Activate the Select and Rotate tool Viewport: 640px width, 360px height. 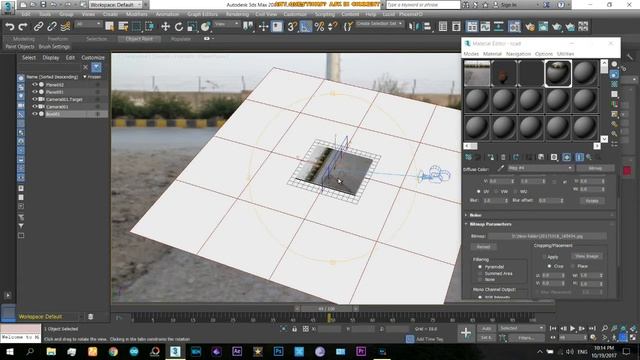(x=179, y=27)
